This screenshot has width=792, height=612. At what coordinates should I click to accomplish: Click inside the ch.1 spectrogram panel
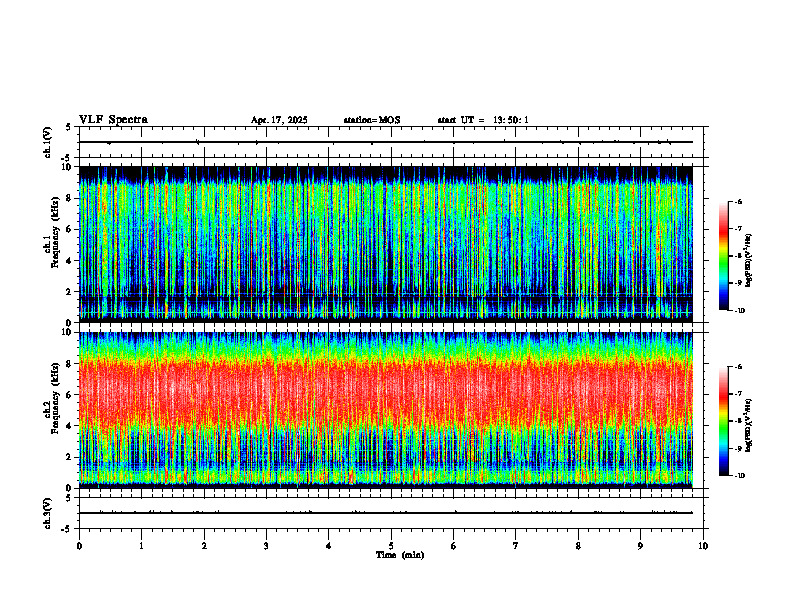click(385, 244)
